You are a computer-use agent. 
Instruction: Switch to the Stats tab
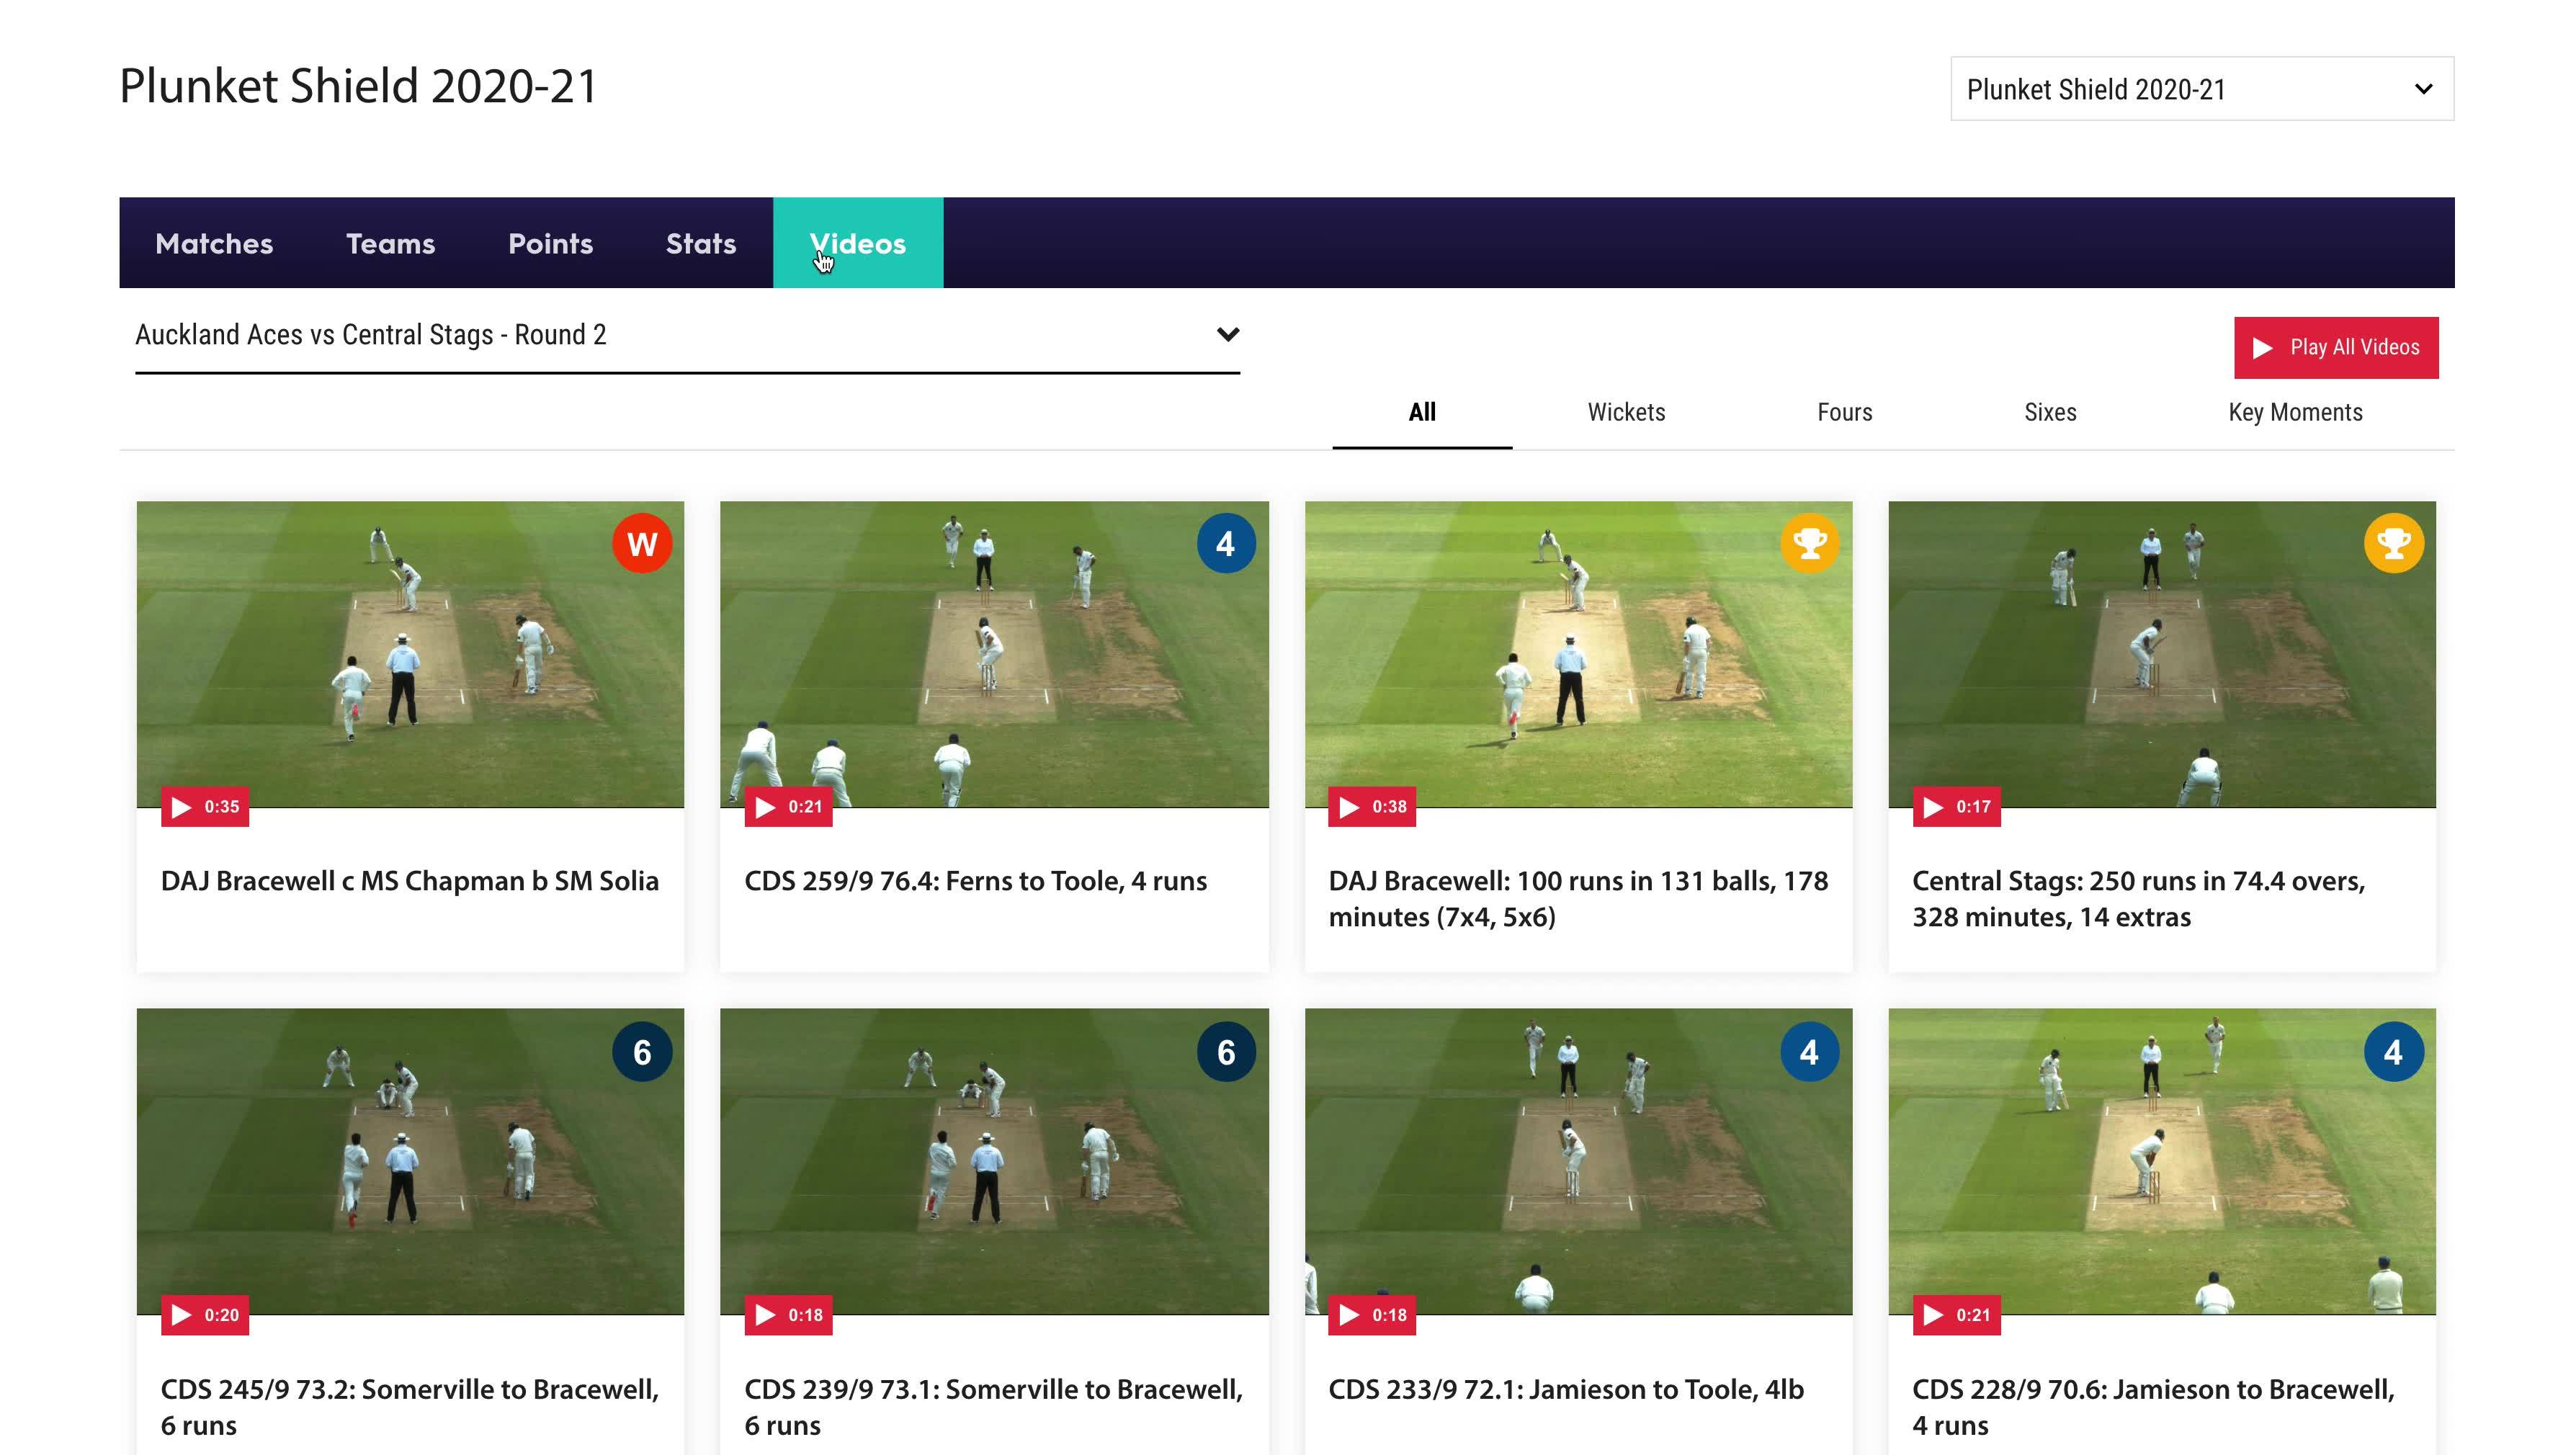(701, 243)
